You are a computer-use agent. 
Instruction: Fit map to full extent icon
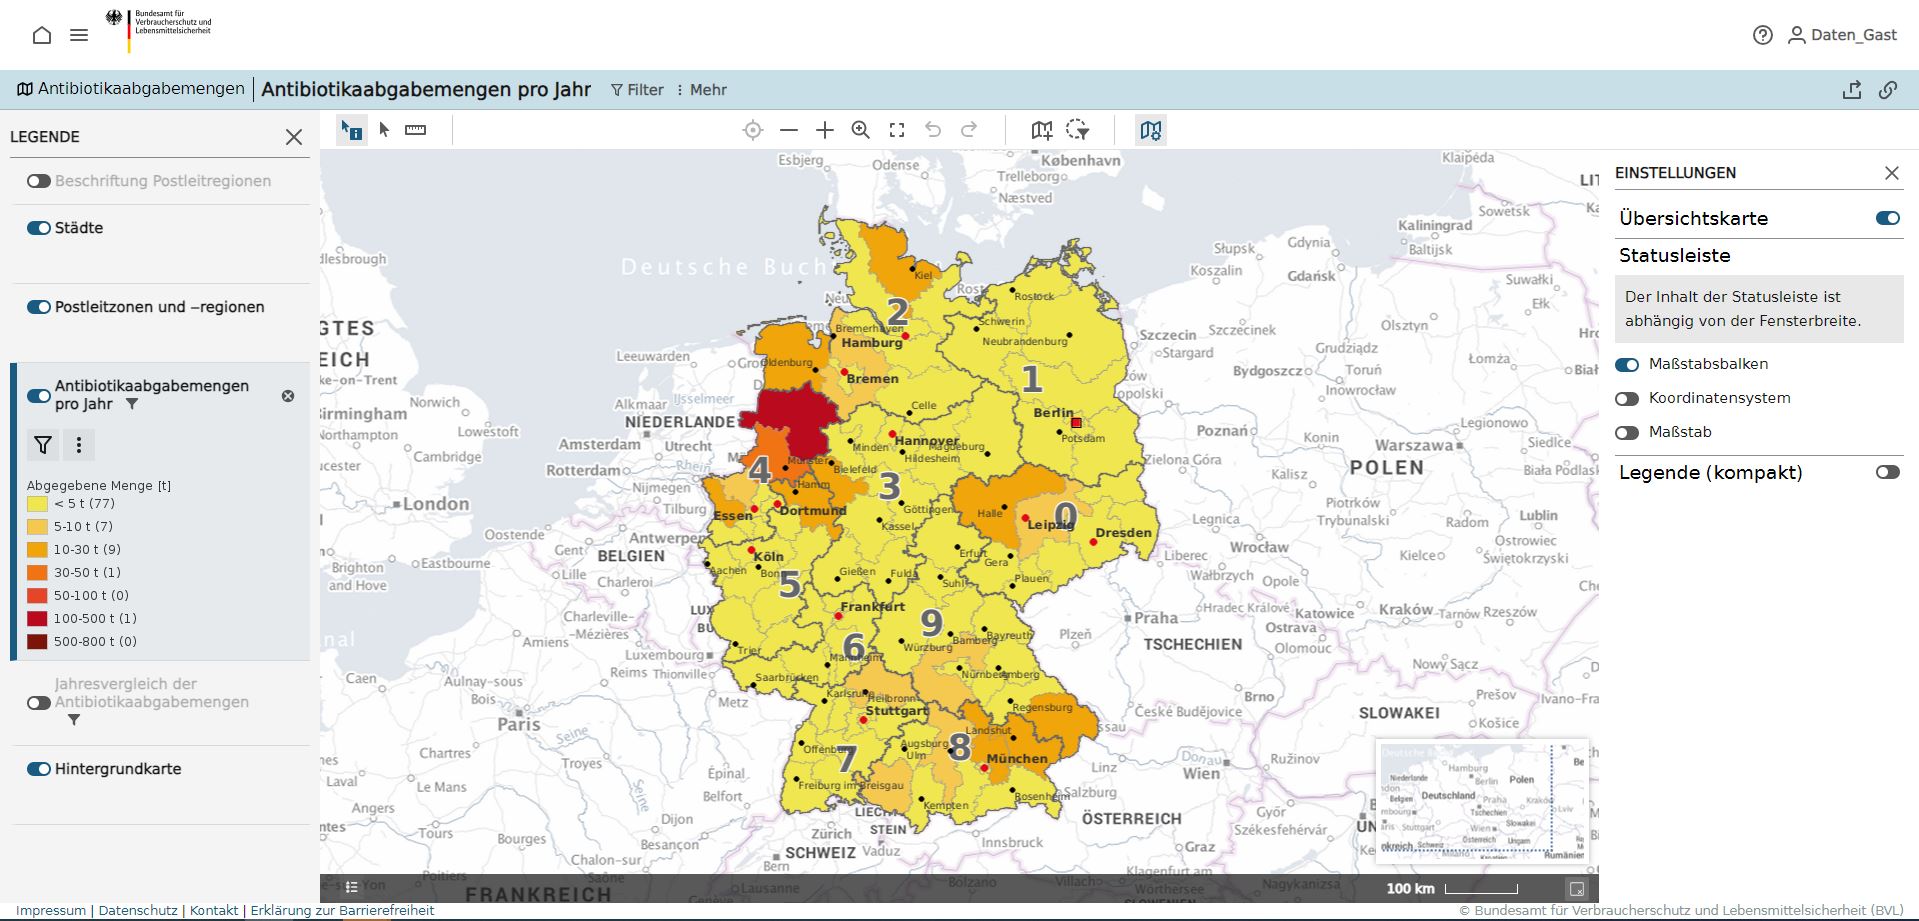coord(897,130)
